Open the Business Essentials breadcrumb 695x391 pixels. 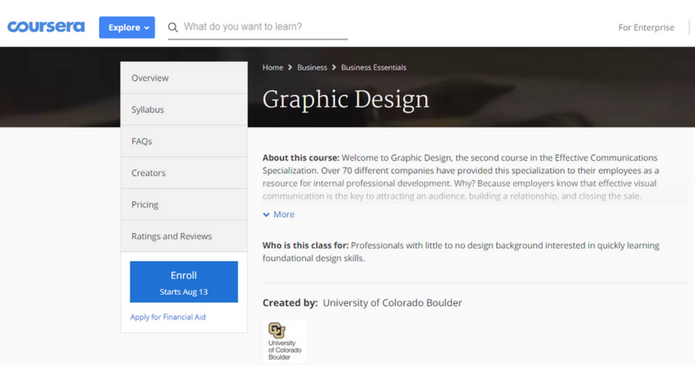pos(374,67)
